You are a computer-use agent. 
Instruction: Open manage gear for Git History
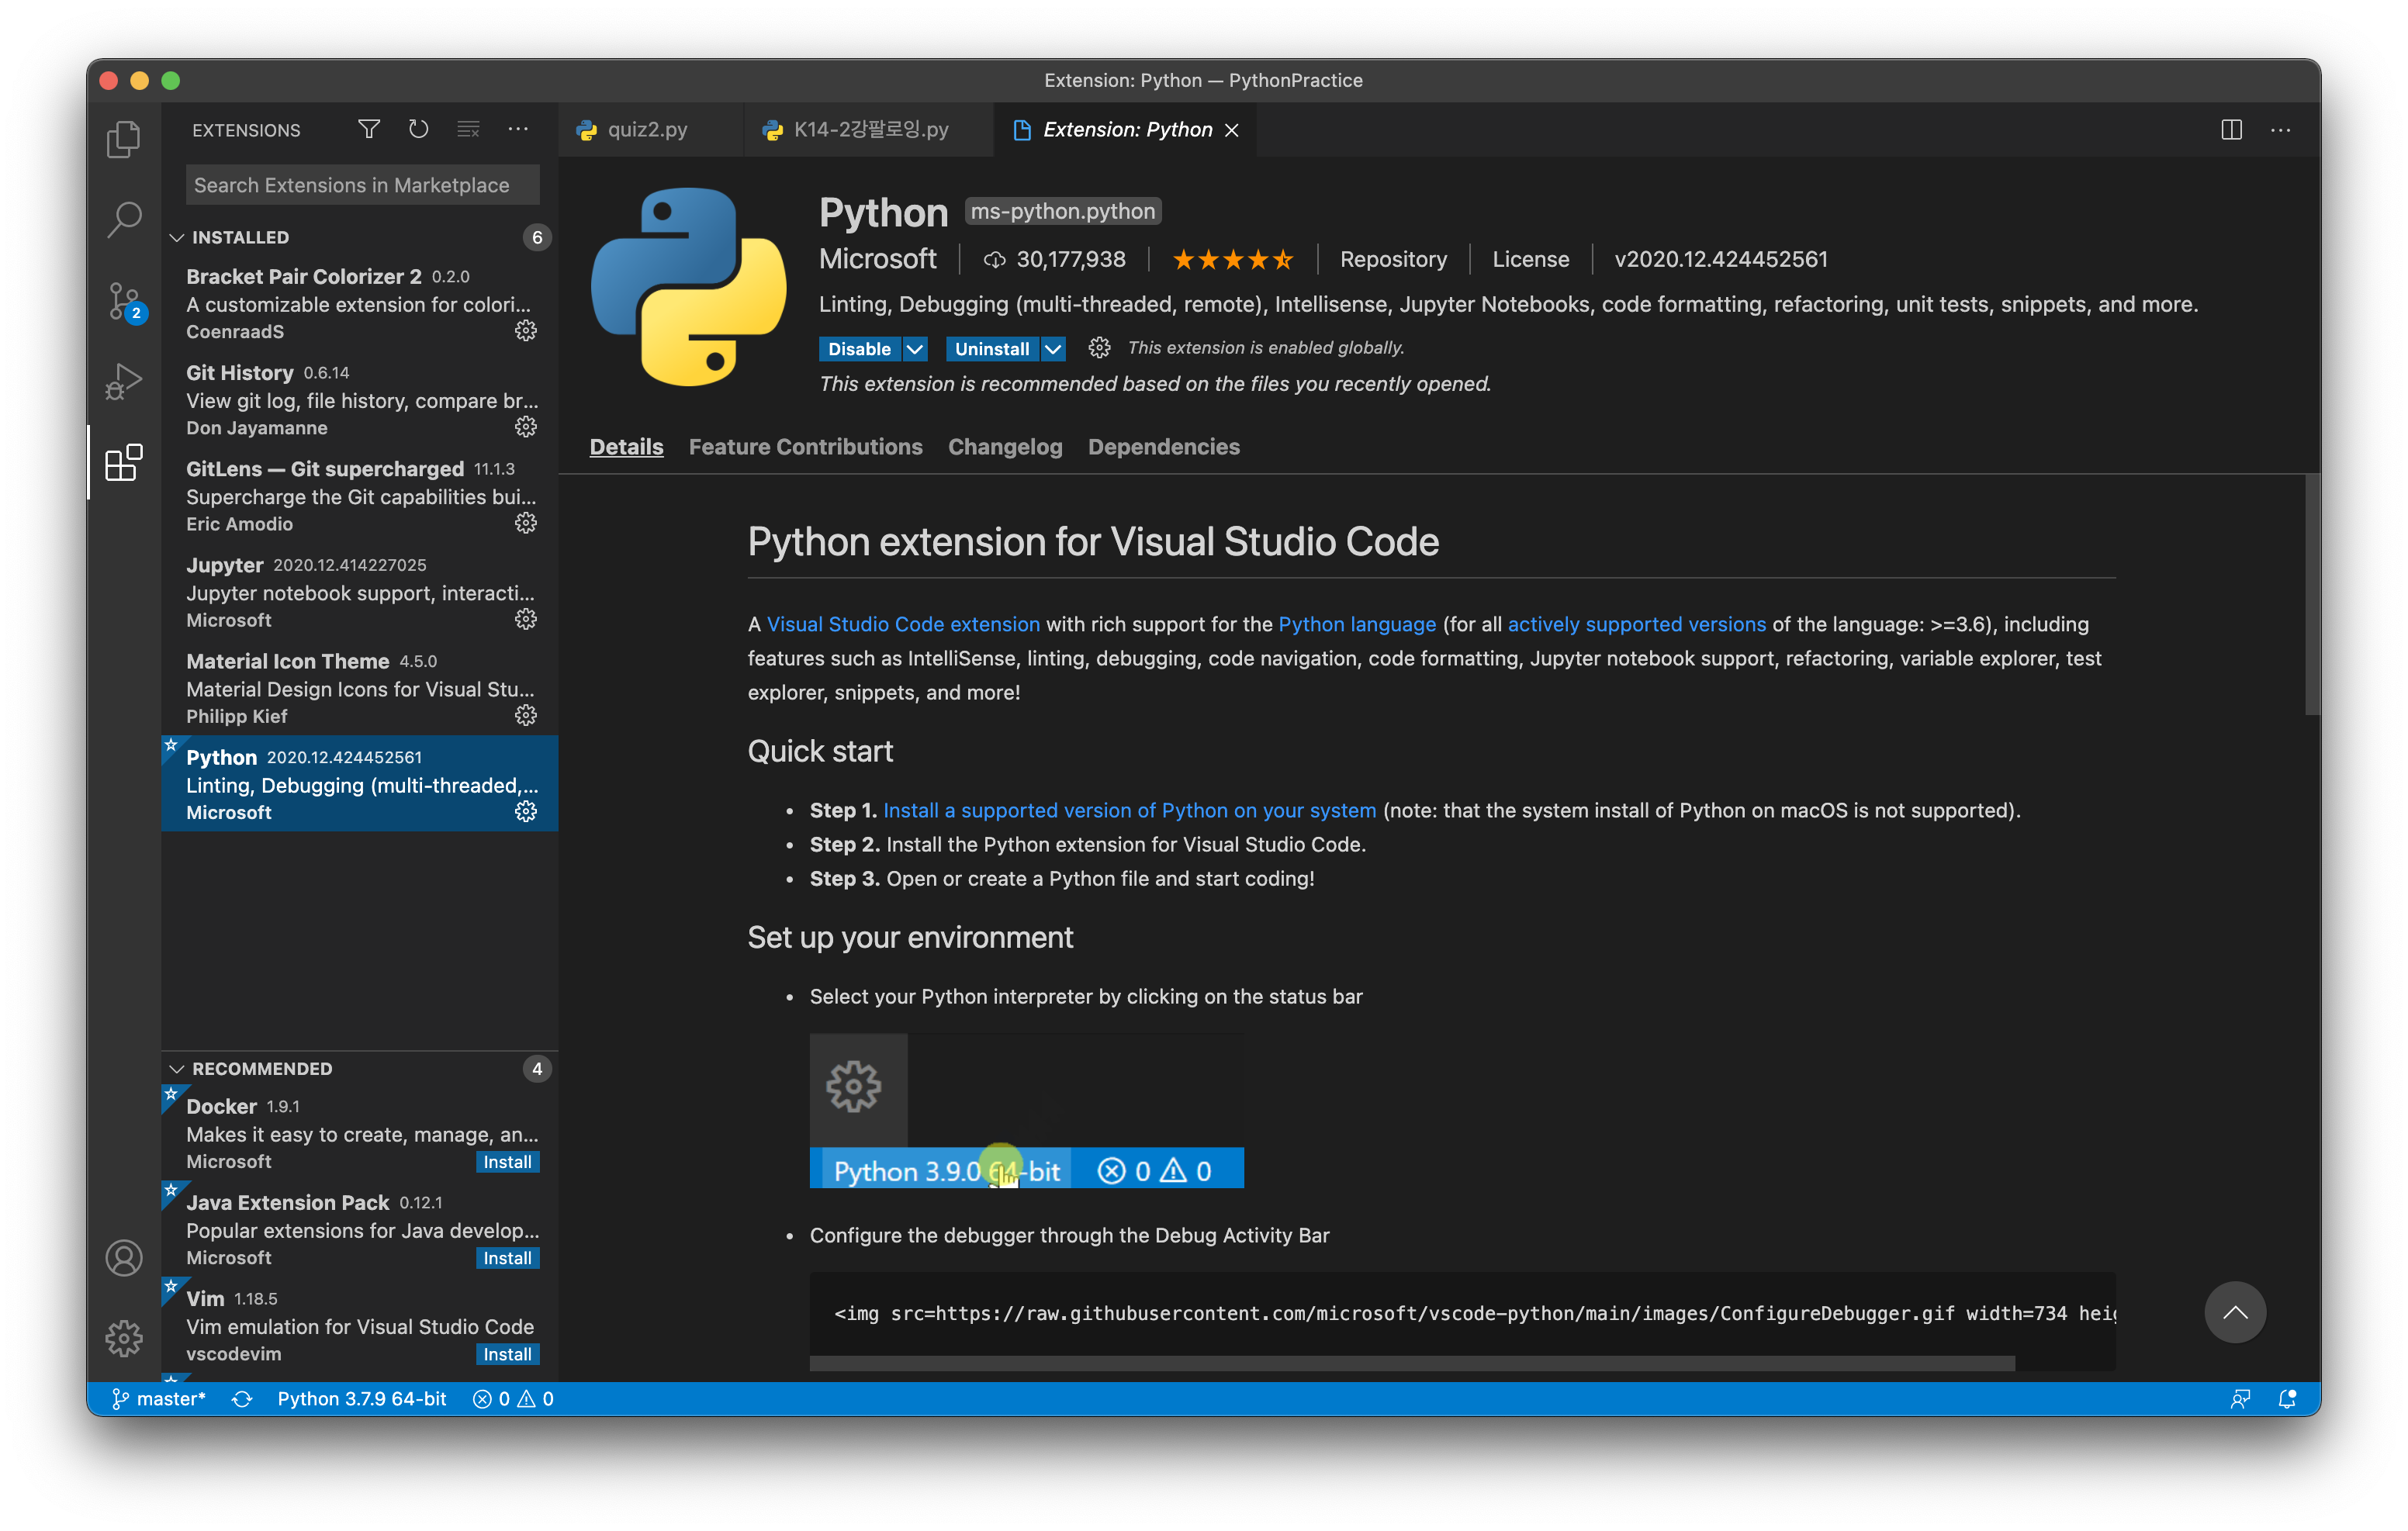(x=526, y=427)
